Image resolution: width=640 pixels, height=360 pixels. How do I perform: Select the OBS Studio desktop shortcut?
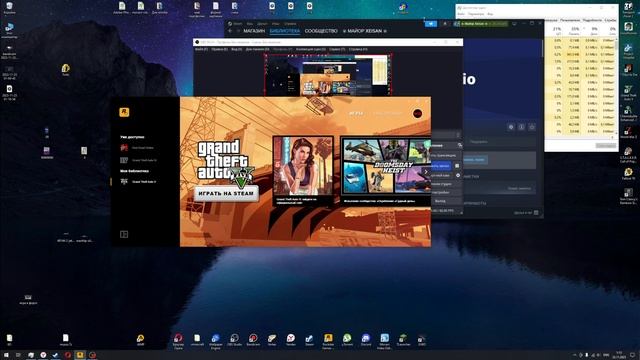pos(235,340)
